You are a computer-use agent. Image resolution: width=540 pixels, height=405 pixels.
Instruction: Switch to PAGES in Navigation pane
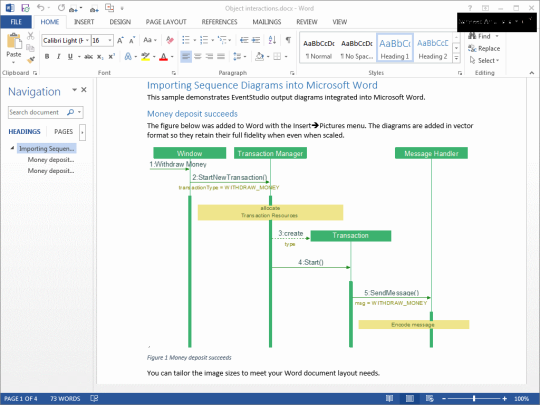pos(63,132)
